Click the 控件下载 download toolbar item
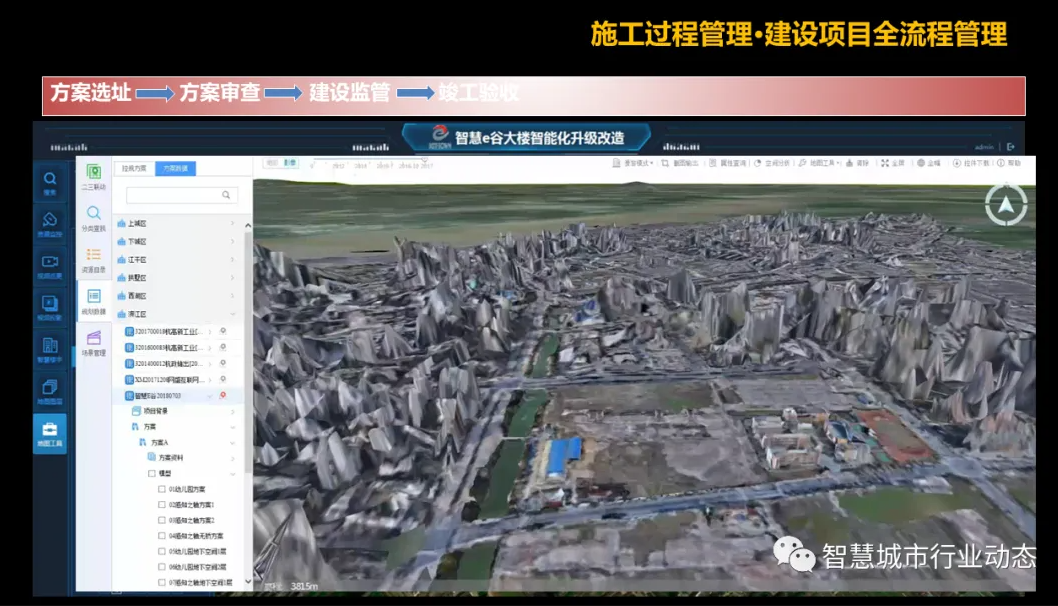This screenshot has height=606, width=1058. [x=971, y=163]
